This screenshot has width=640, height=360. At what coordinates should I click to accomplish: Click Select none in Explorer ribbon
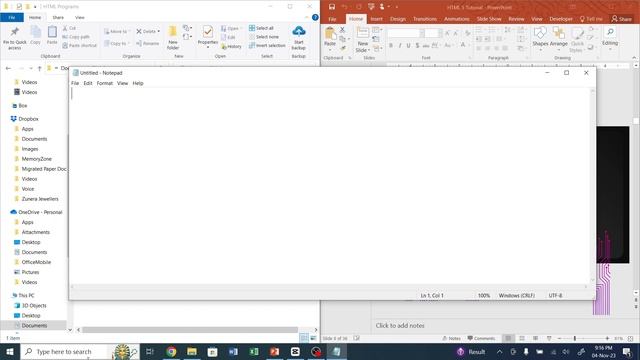pyautogui.click(x=264, y=37)
